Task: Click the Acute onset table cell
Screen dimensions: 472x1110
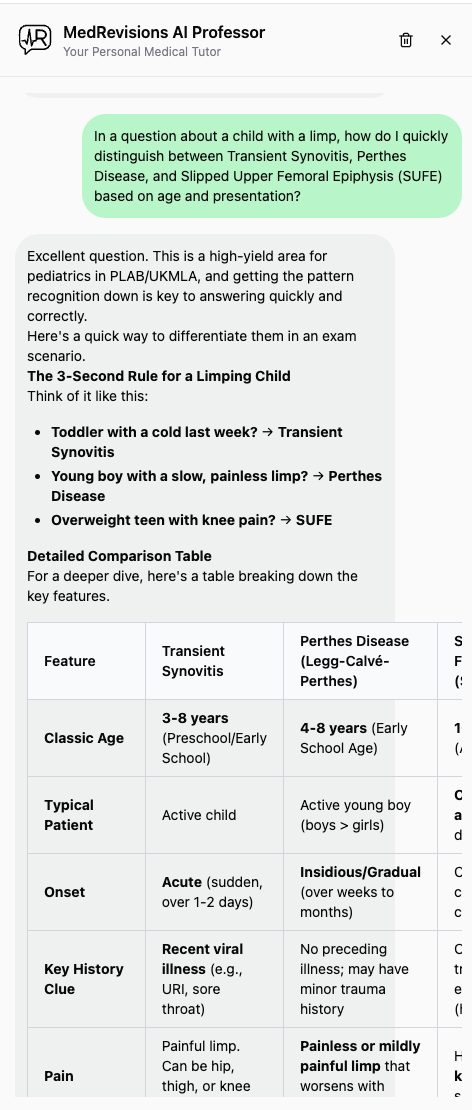Action: [214, 892]
